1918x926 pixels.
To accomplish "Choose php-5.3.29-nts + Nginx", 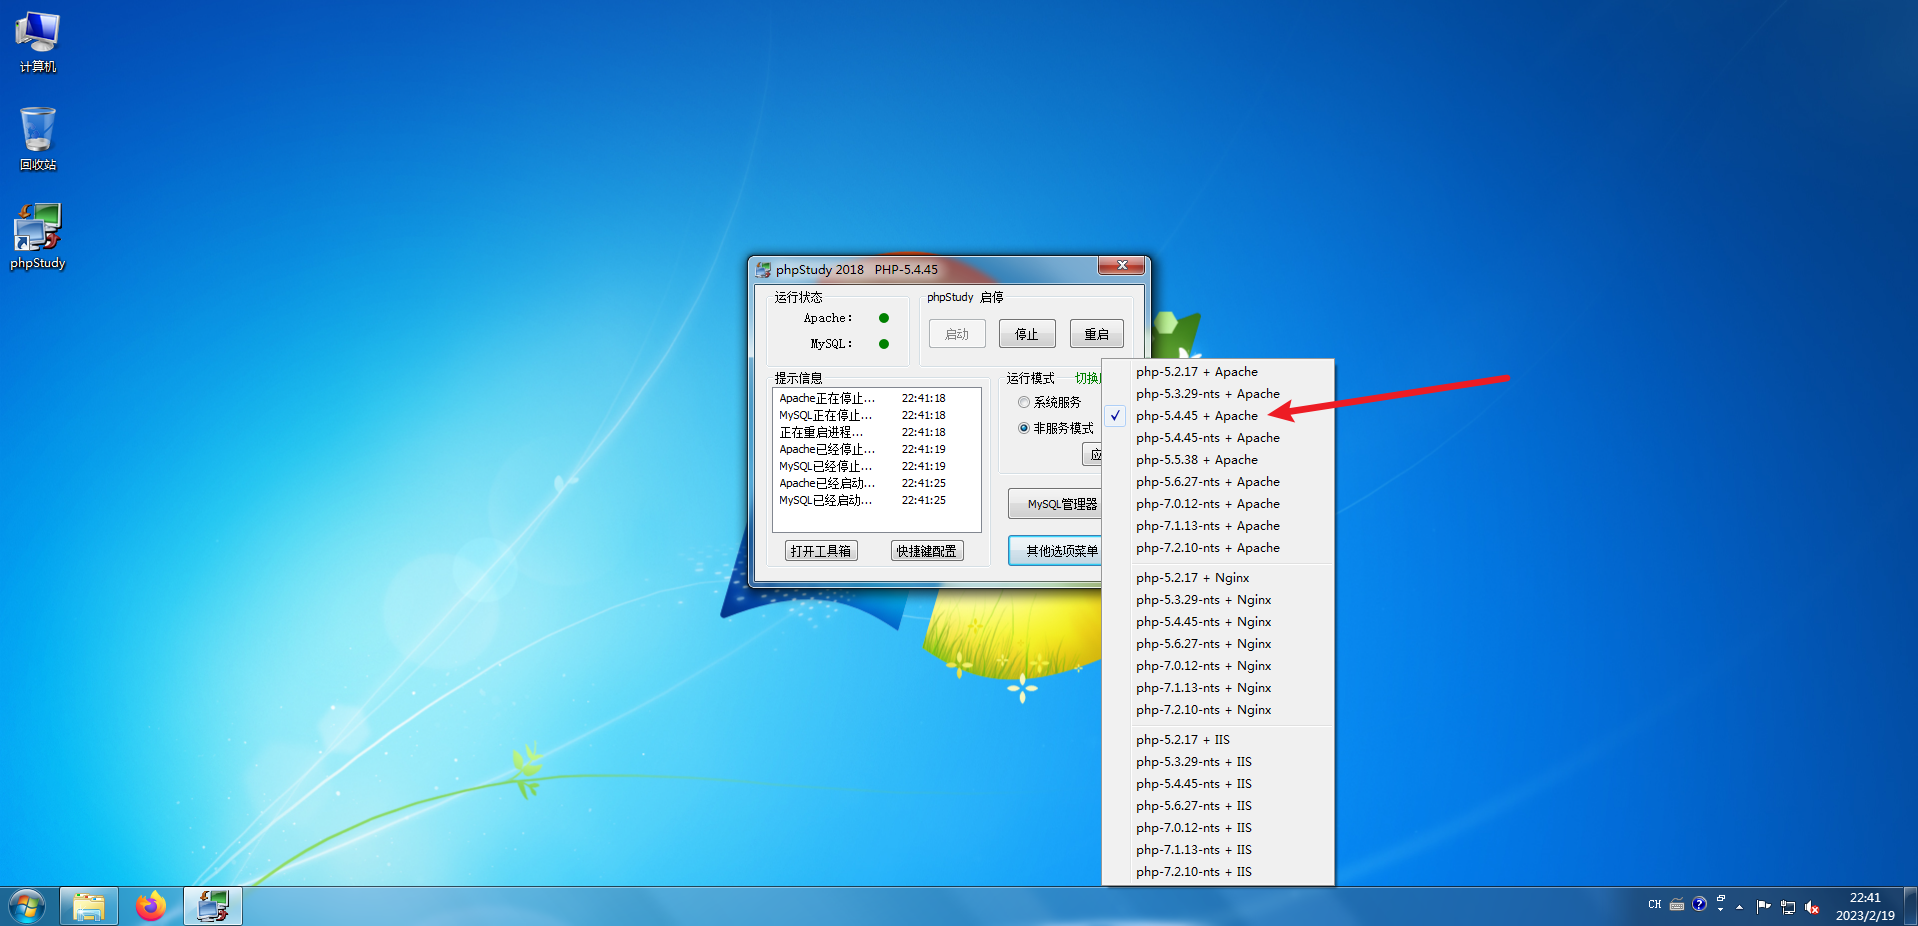I will click(x=1218, y=600).
